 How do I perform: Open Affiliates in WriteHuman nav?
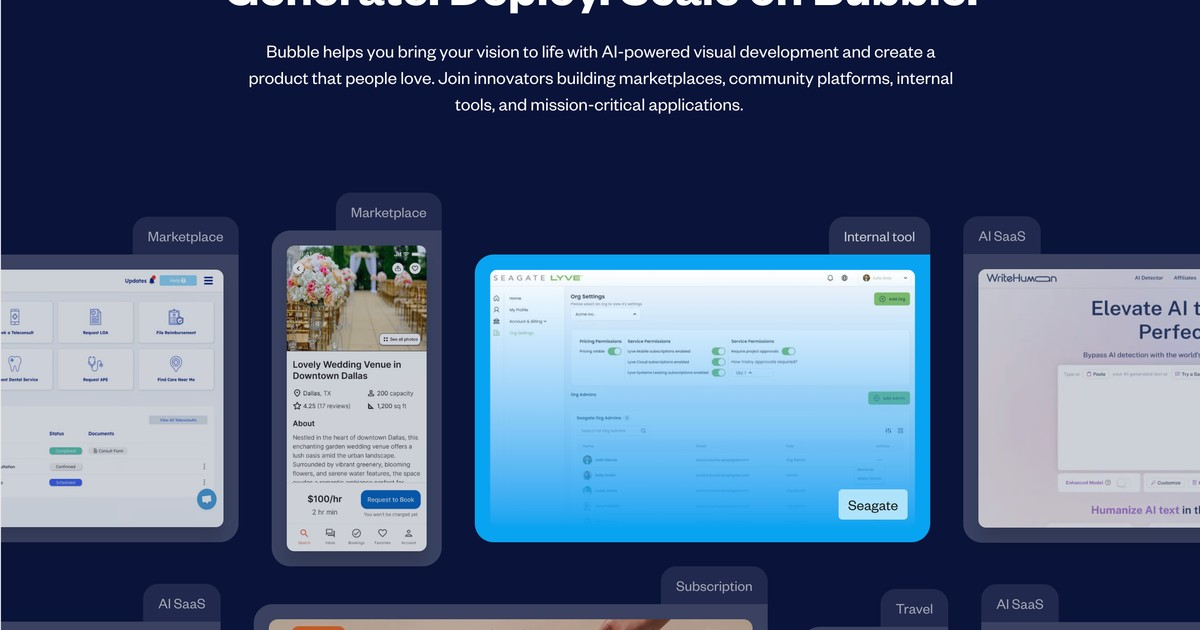click(1186, 278)
